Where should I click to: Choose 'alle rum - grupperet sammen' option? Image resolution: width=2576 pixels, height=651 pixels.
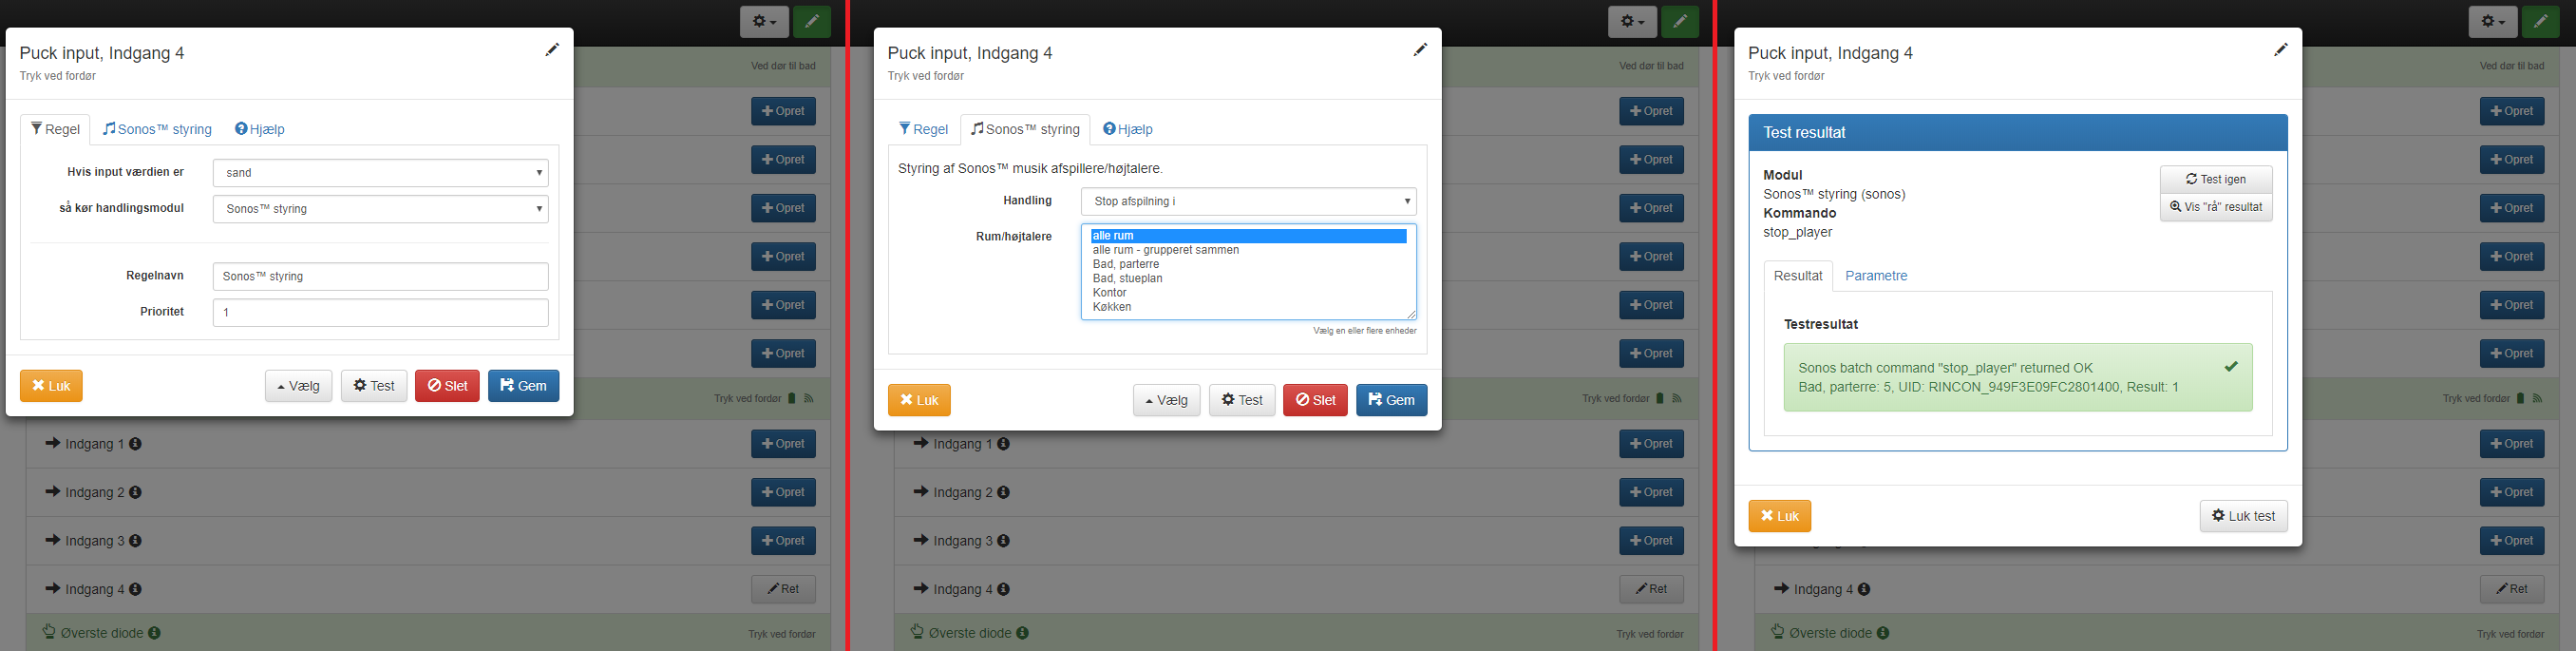1165,250
